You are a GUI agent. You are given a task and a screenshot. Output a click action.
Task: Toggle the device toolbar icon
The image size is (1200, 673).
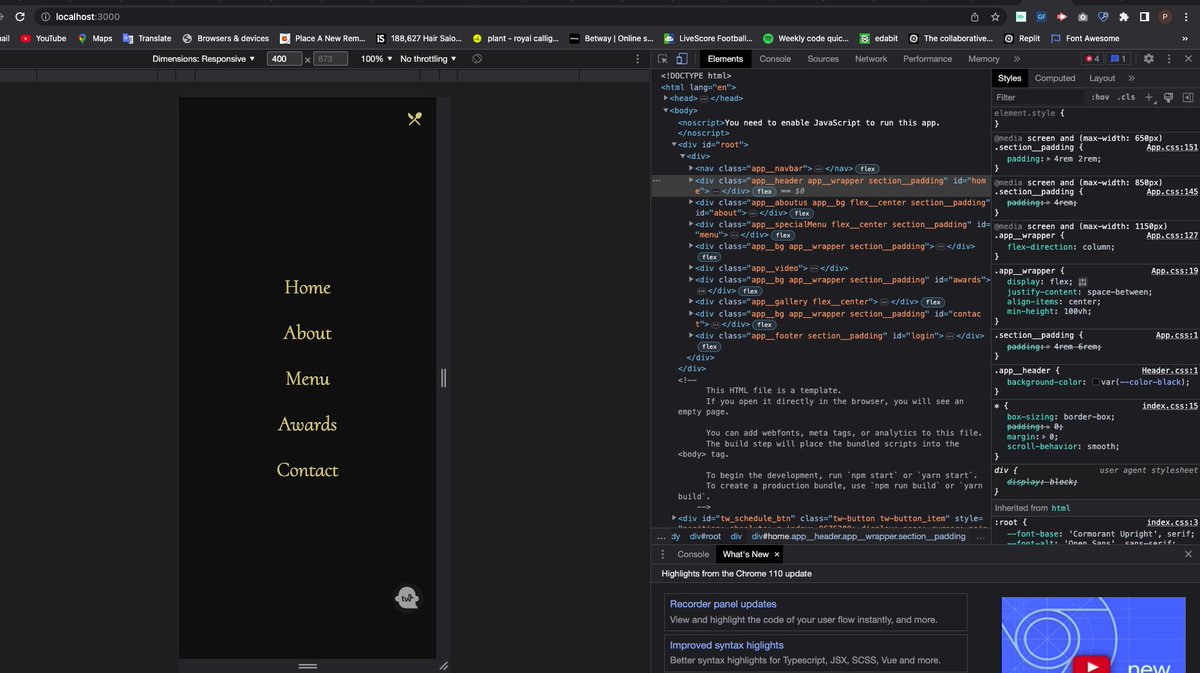682,59
